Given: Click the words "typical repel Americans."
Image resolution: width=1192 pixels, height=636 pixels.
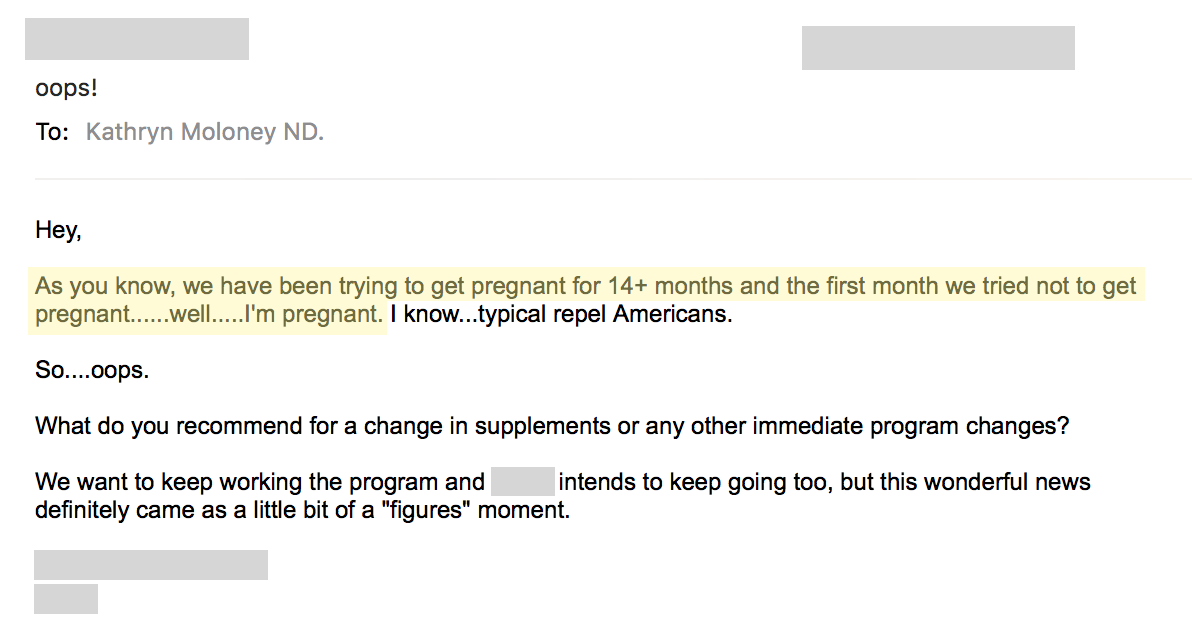Looking at the screenshot, I should coord(606,314).
